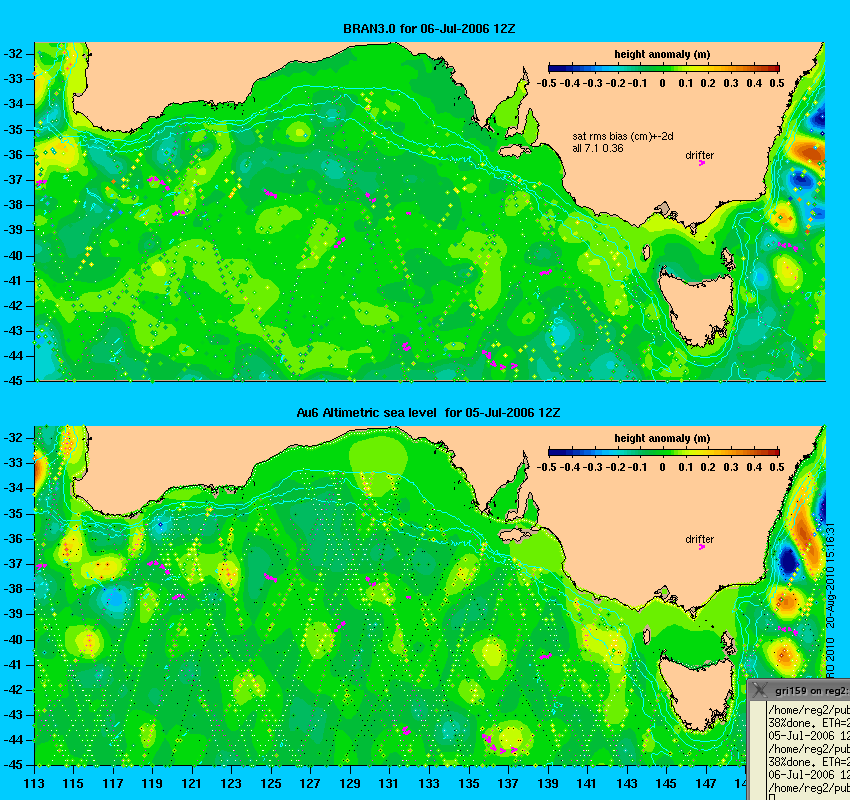Viewport: 850px width, 800px height.
Task: Click the '137' longitude axis label
Action: pos(508,783)
